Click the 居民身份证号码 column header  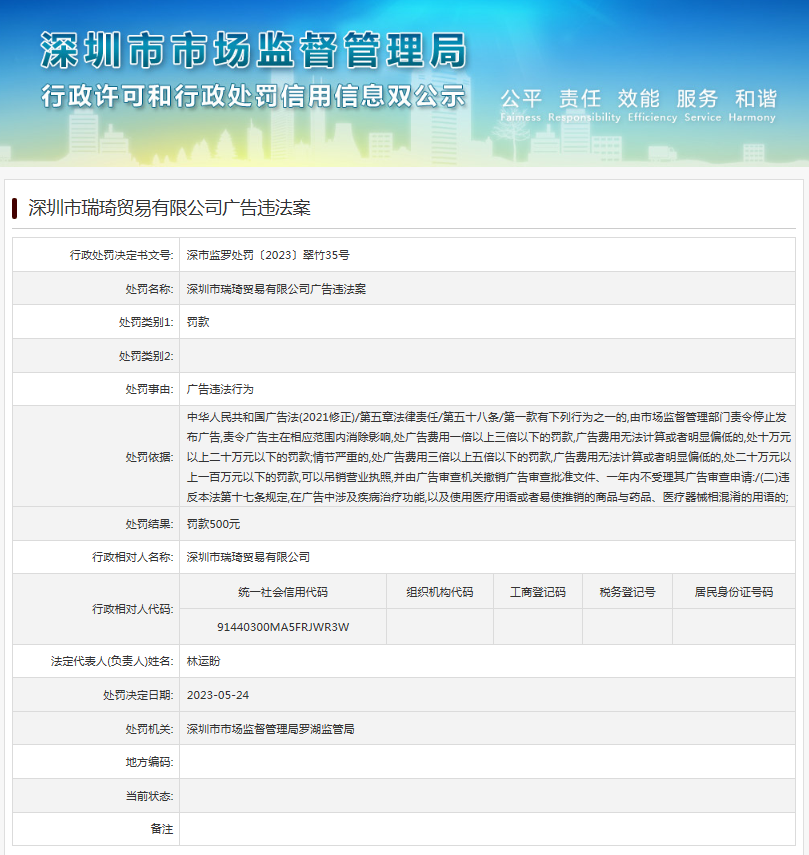[734, 592]
